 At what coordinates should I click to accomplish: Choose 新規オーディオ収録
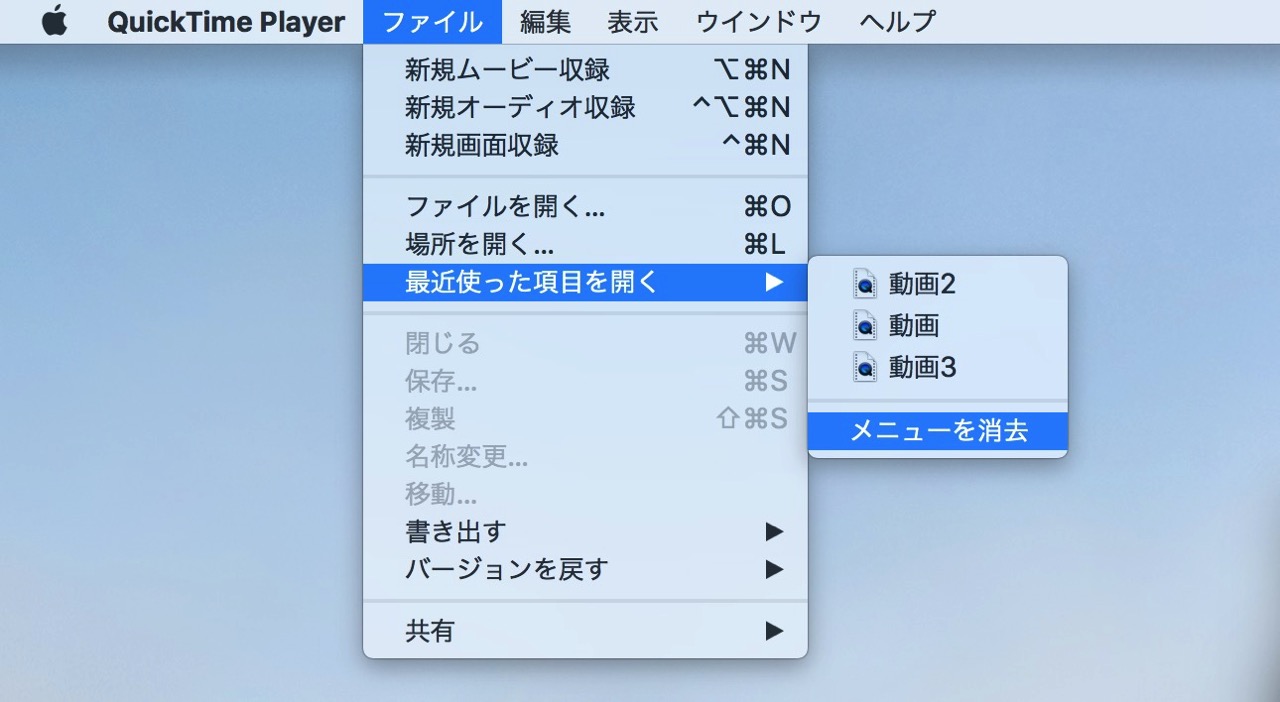pyautogui.click(x=585, y=107)
